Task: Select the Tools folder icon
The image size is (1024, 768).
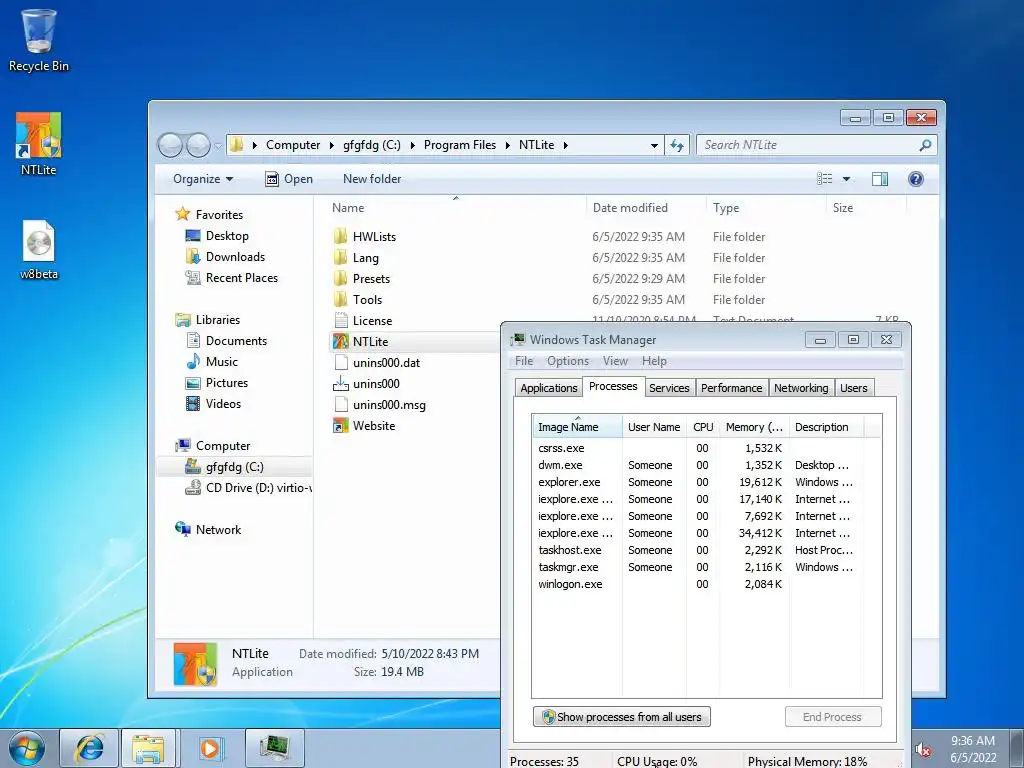Action: (340, 300)
